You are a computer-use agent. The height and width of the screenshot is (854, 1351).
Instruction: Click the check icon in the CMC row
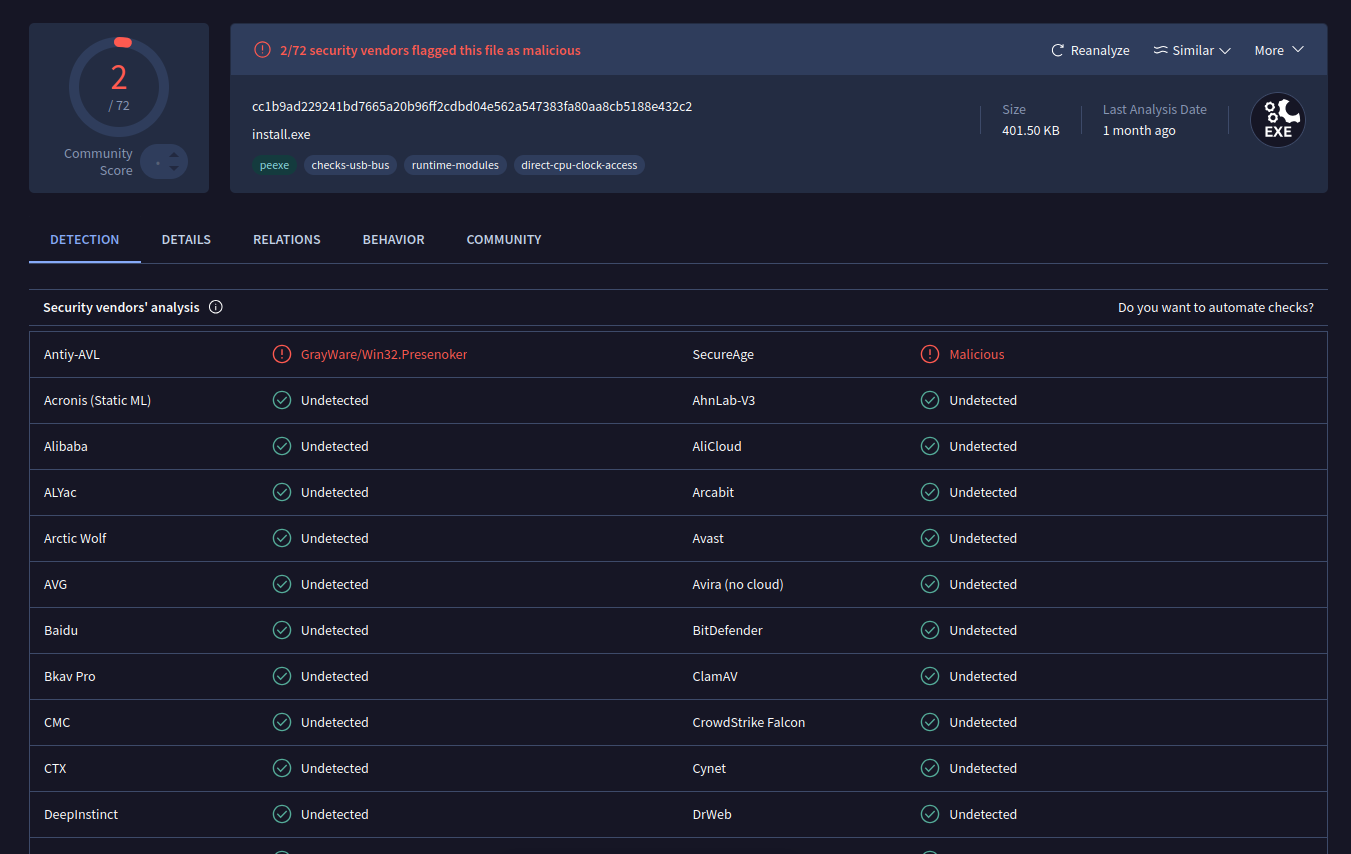point(282,722)
